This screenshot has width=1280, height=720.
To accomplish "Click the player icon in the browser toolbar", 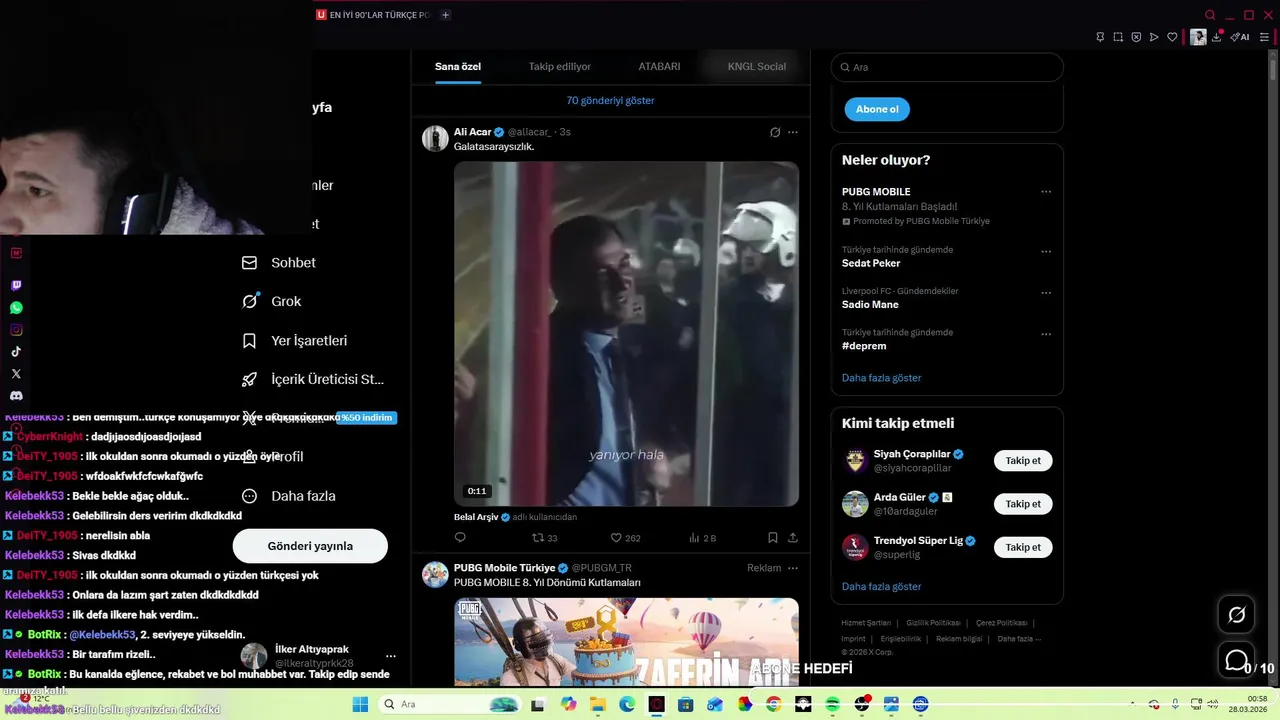I will point(1154,37).
